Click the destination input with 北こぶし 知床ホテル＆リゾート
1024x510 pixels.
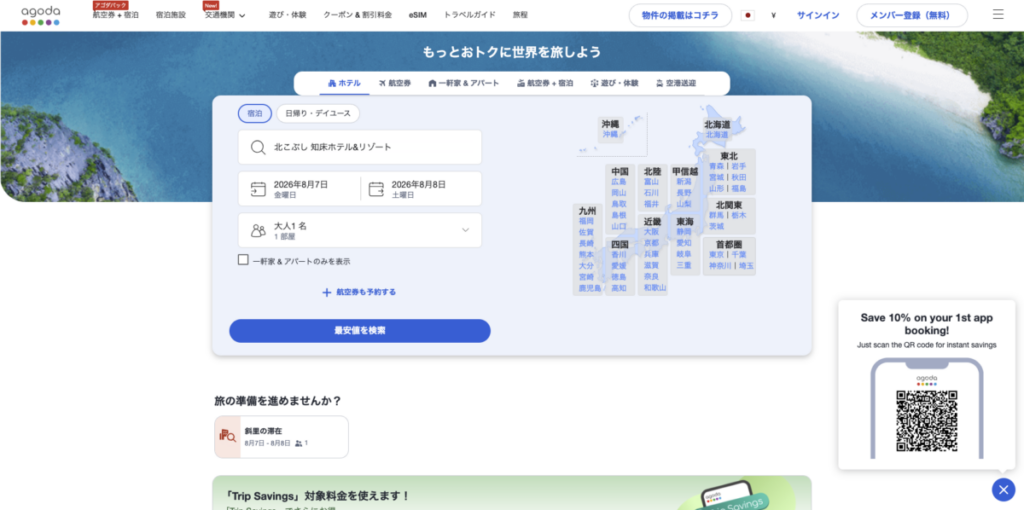[360, 147]
